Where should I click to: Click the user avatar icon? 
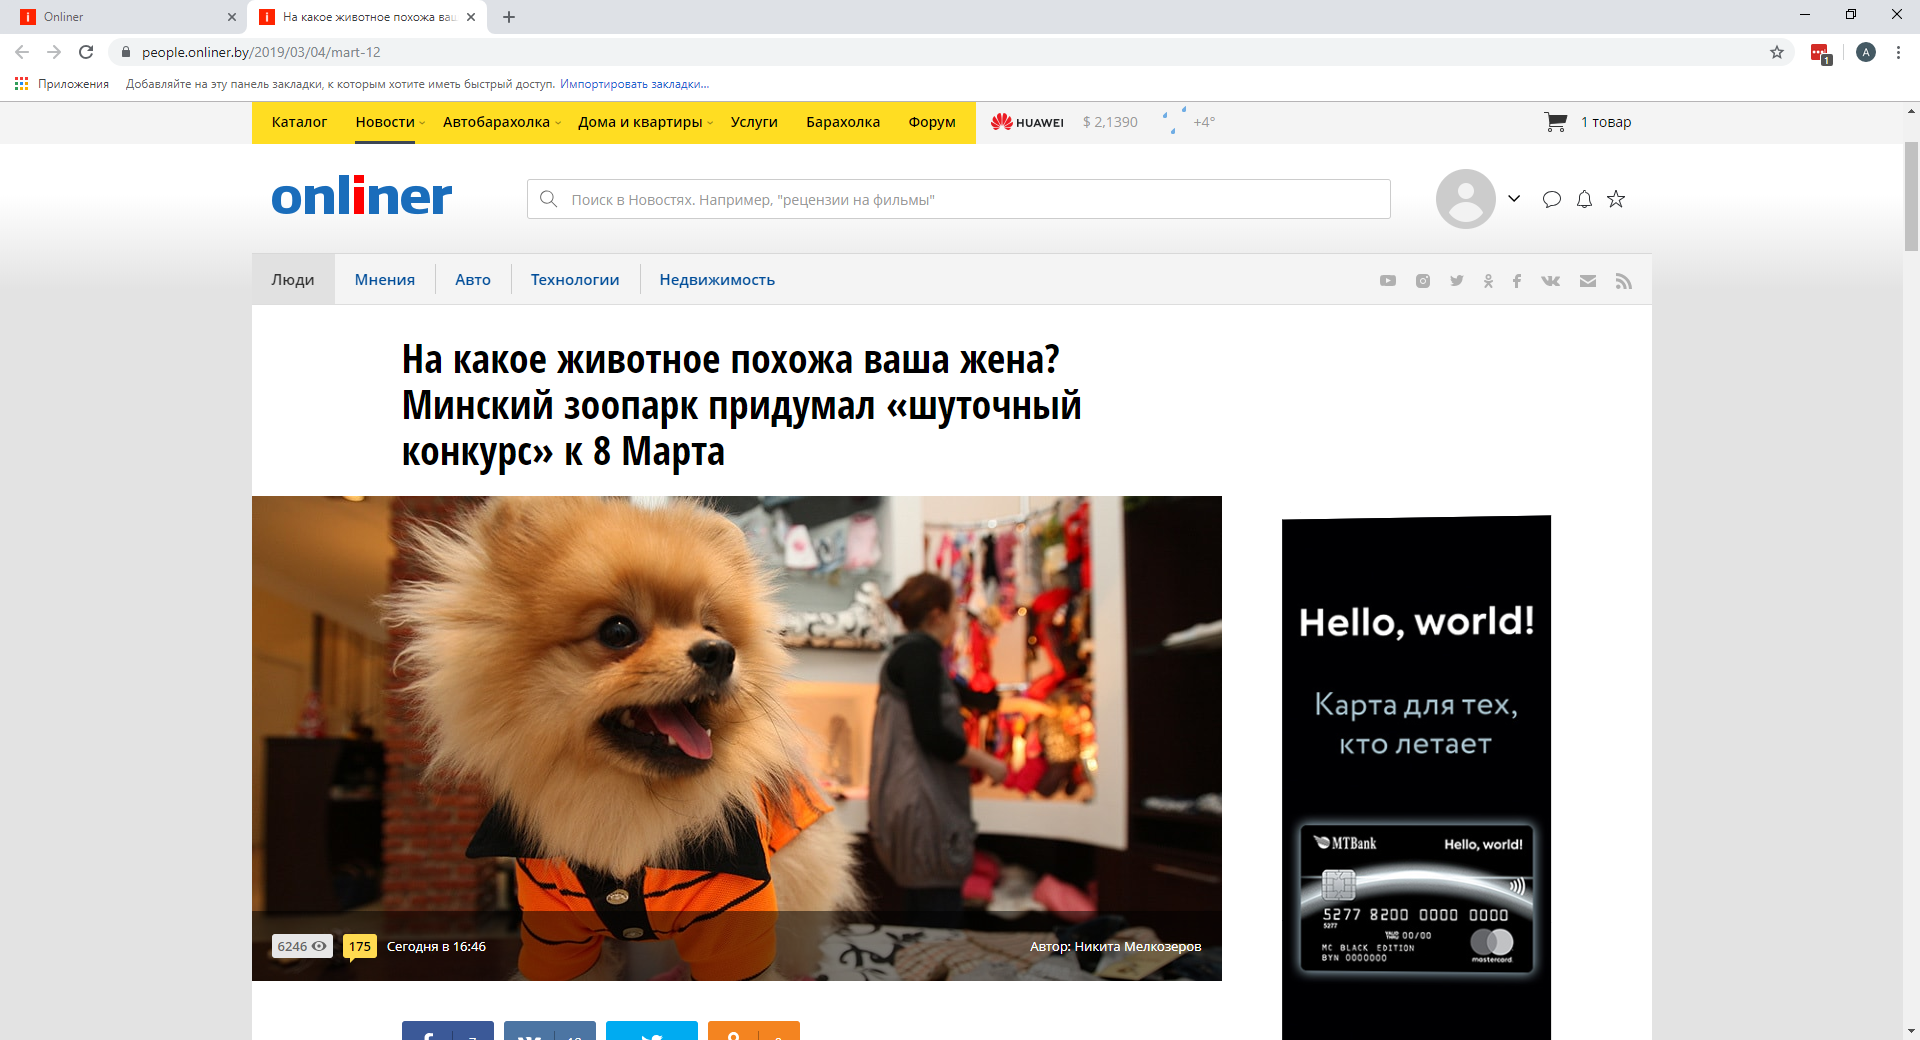coord(1466,199)
